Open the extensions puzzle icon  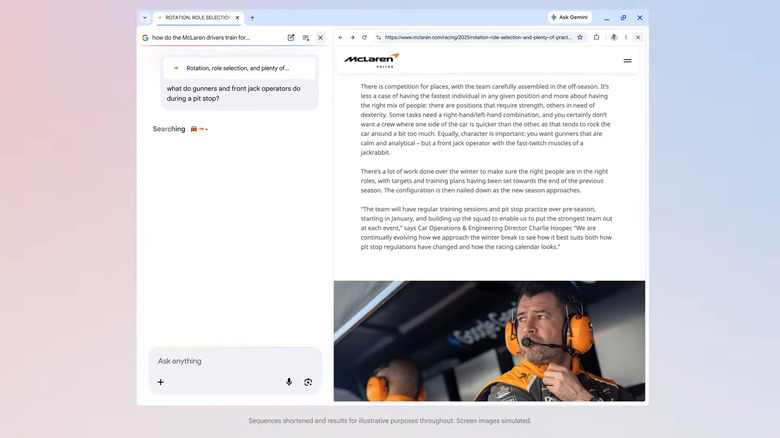[596, 37]
